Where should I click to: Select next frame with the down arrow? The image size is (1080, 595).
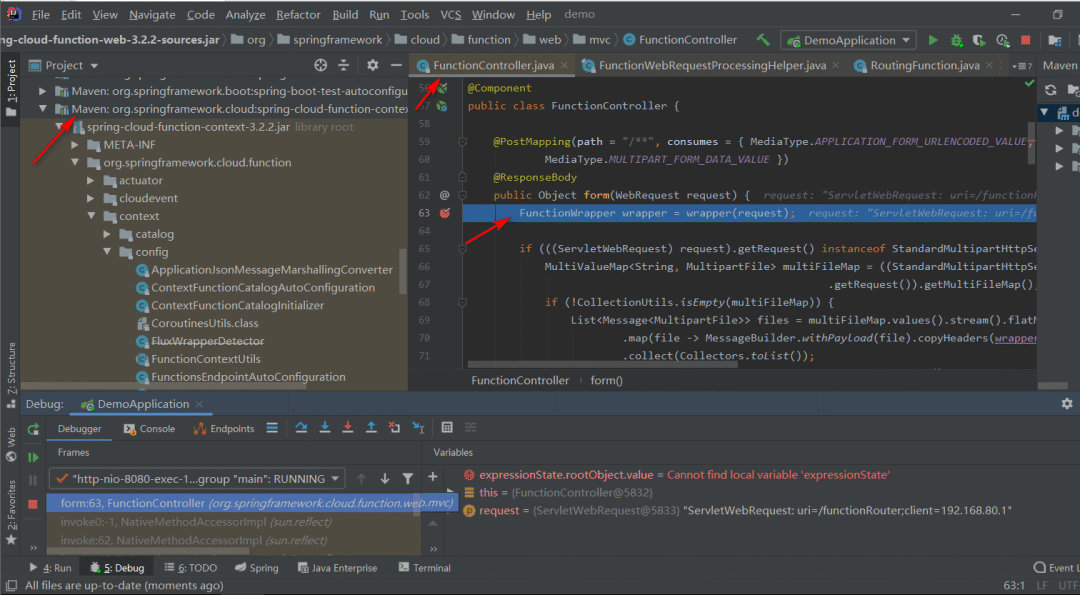click(385, 478)
